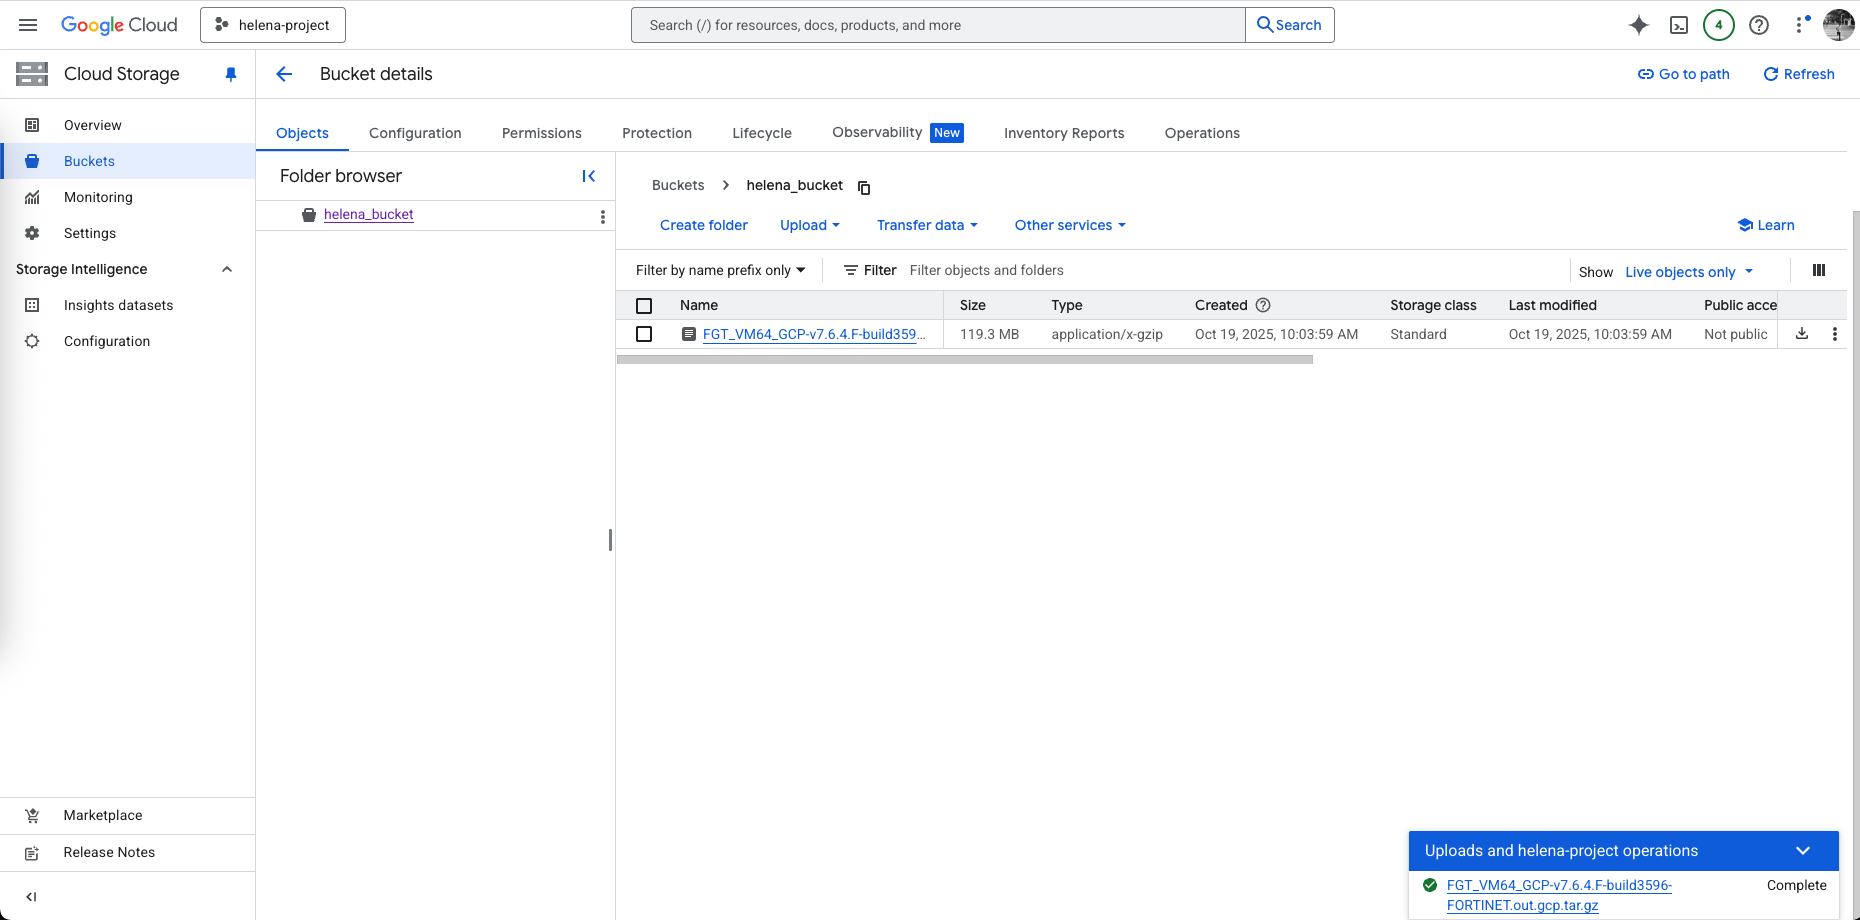The height and width of the screenshot is (920, 1860).
Task: Click the Create folder button
Action: [x=703, y=225]
